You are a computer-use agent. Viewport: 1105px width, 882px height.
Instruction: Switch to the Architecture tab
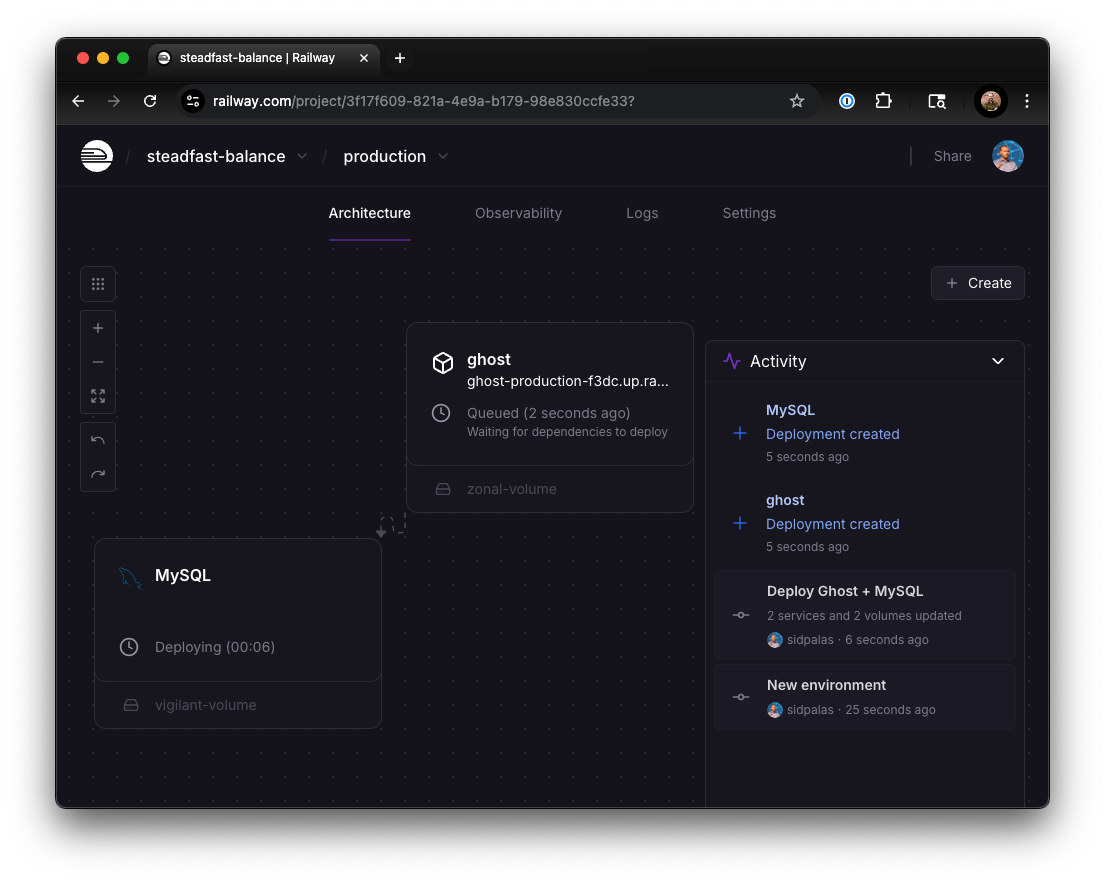(369, 213)
